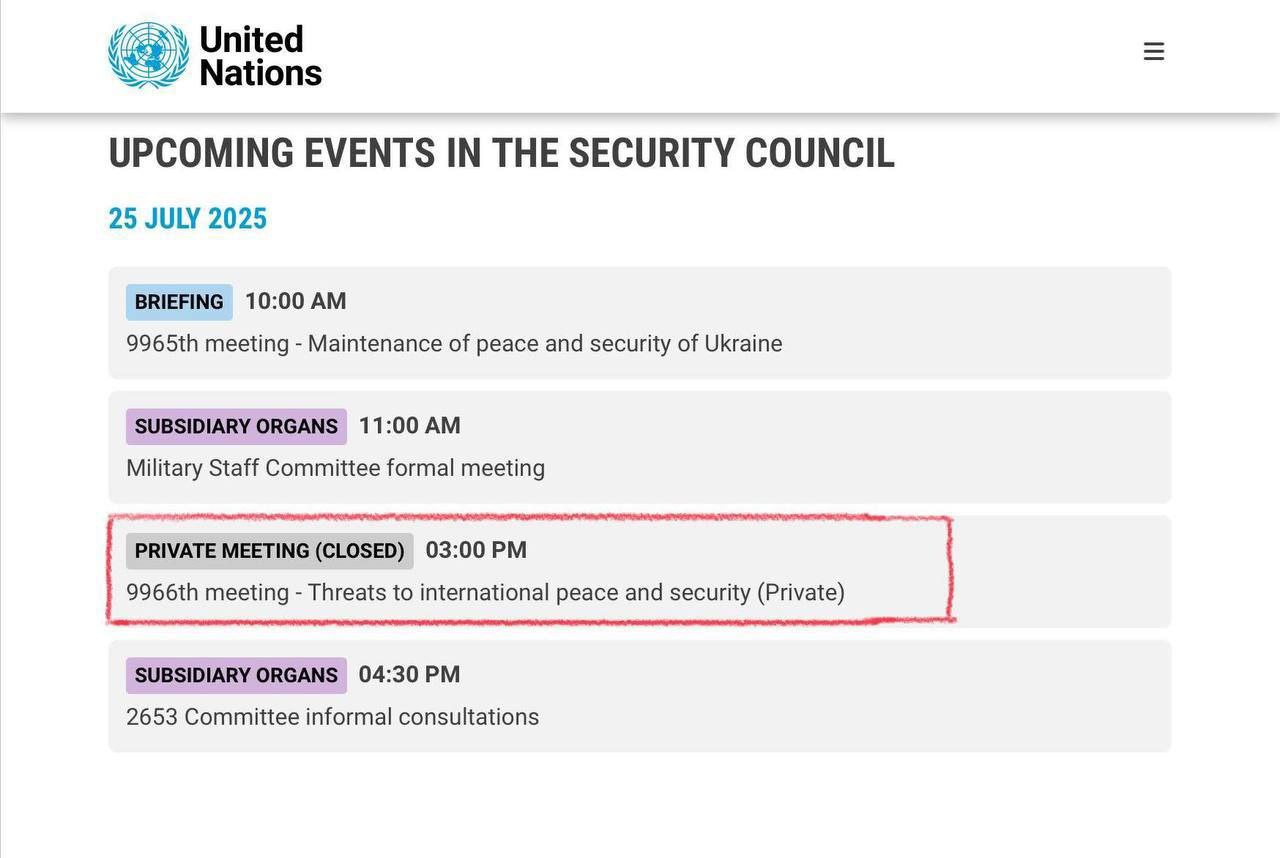Click the United Nations emblem logo

[x=148, y=55]
